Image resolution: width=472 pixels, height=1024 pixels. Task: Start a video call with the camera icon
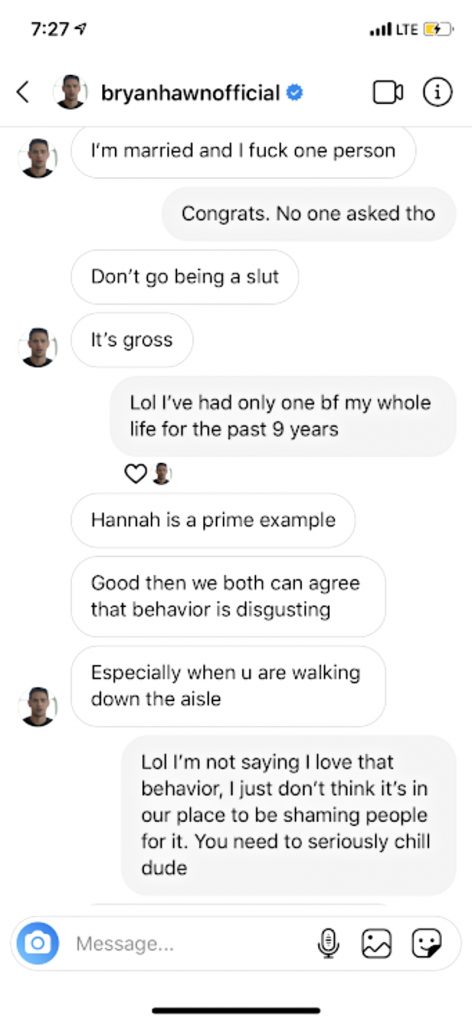click(x=388, y=93)
